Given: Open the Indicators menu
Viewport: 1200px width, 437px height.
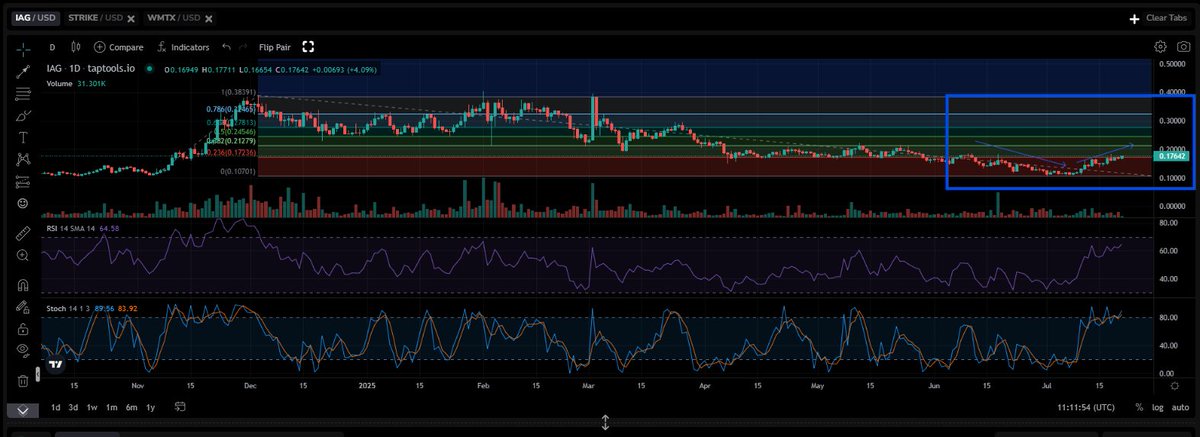Looking at the screenshot, I should point(182,47).
